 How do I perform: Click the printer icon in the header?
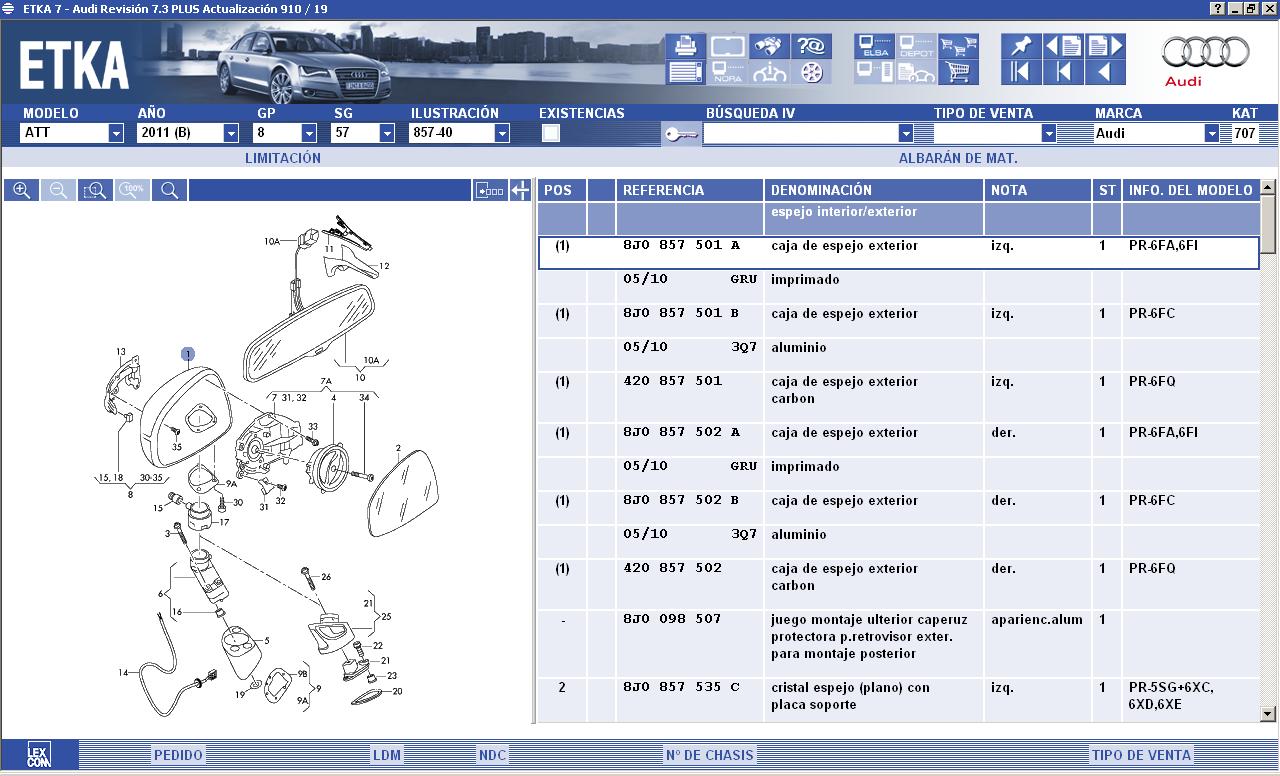[686, 46]
